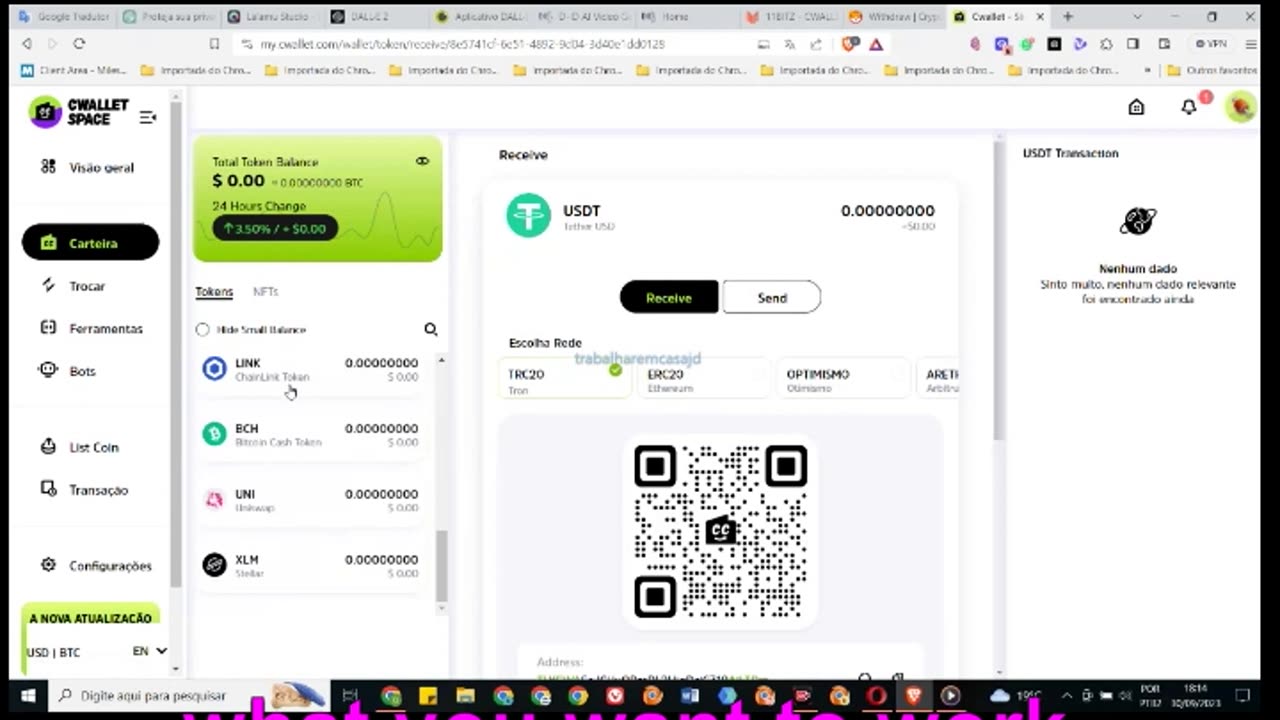Click the bookmark page icon
Image resolution: width=1280 pixels, height=720 pixels.
tap(214, 44)
